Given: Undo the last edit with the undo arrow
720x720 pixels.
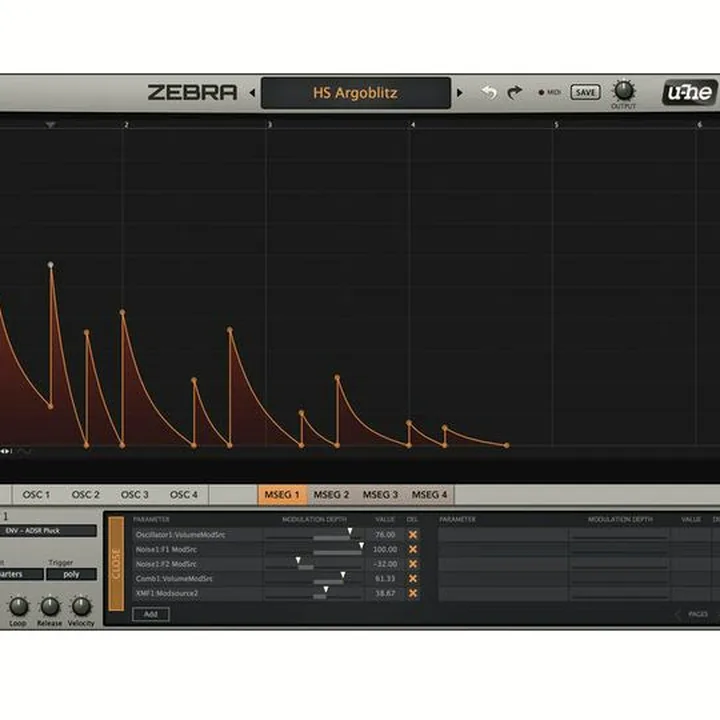Looking at the screenshot, I should [x=489, y=92].
